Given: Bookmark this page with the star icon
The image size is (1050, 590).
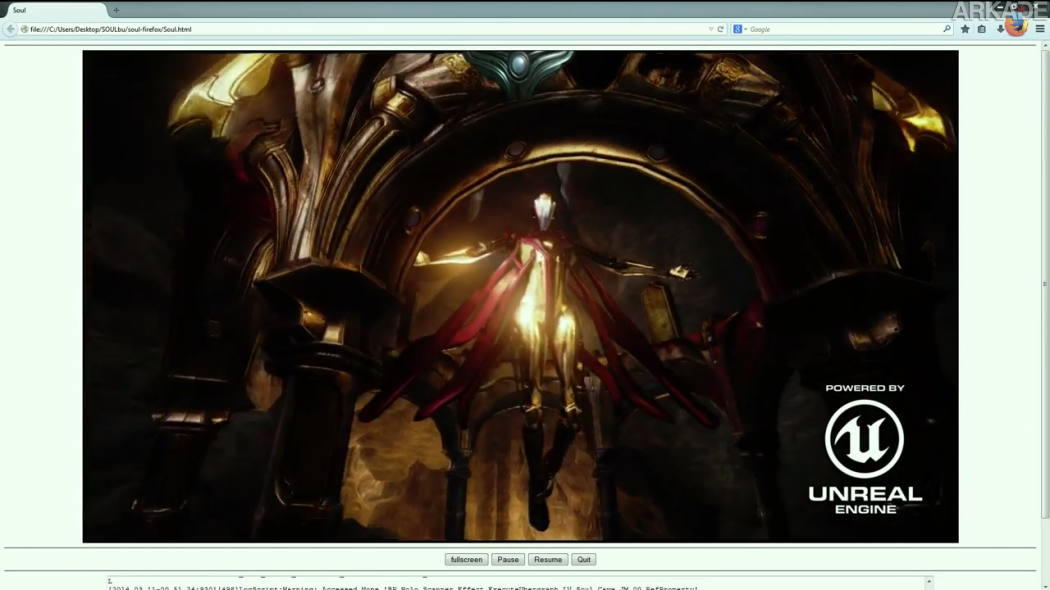Looking at the screenshot, I should point(965,29).
